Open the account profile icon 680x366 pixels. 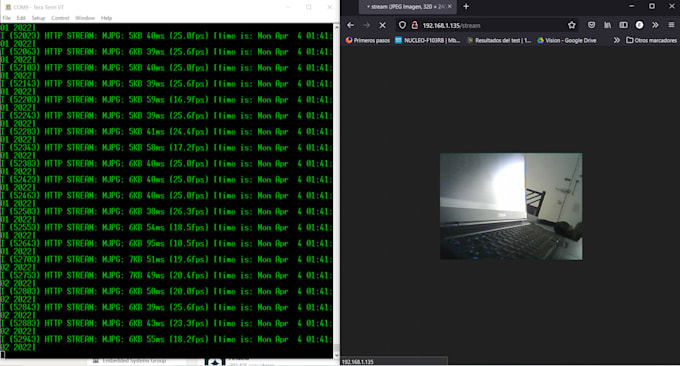tap(639, 25)
